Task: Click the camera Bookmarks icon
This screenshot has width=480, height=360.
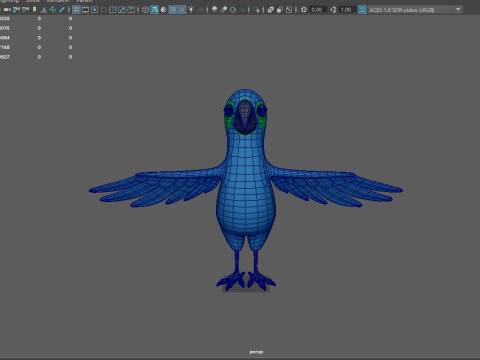Action: tap(34, 10)
